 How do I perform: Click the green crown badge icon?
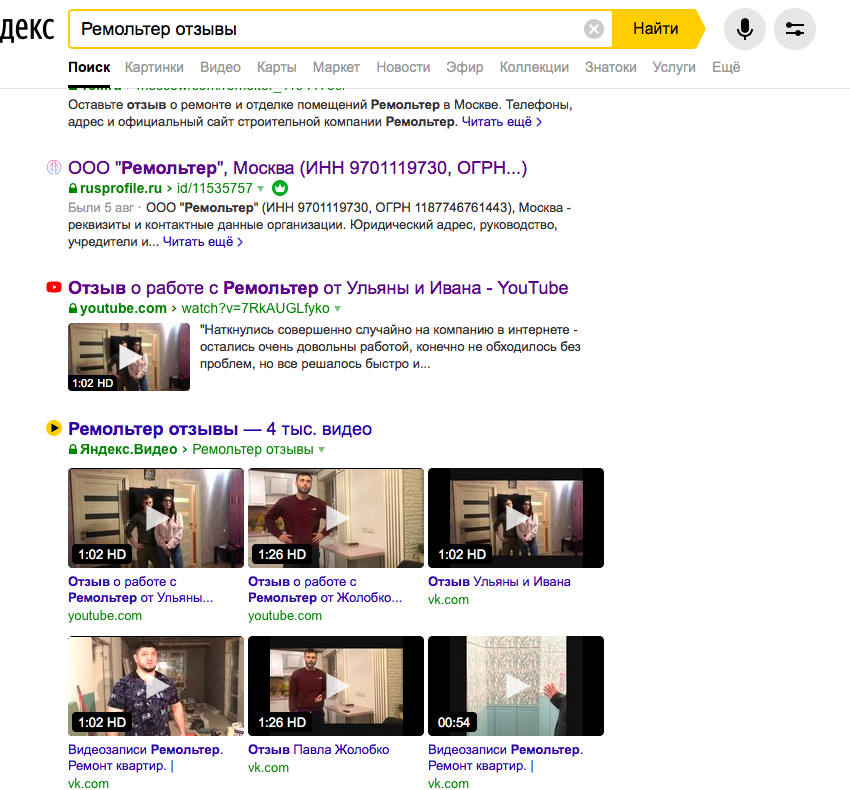(280, 188)
